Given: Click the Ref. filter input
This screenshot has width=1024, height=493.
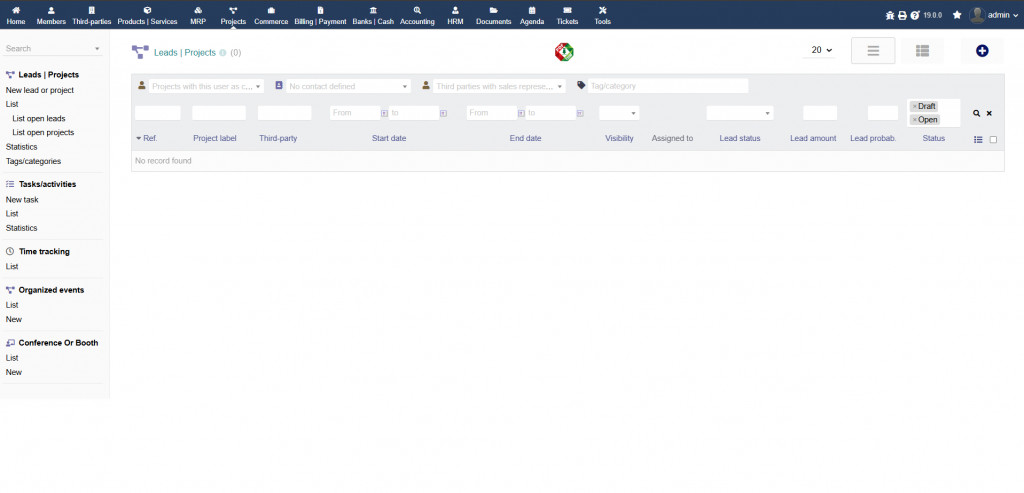Looking at the screenshot, I should tap(157, 113).
